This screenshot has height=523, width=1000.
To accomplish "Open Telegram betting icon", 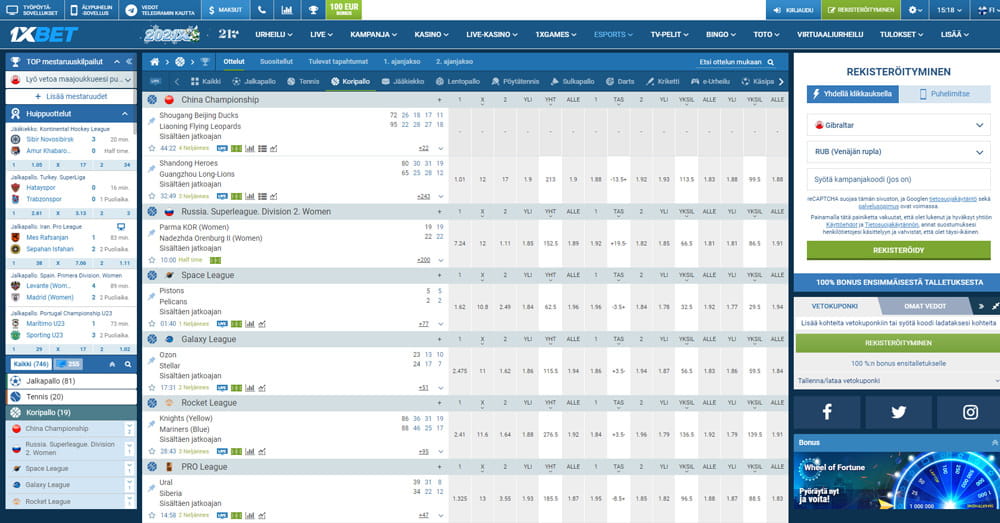I will [x=131, y=10].
